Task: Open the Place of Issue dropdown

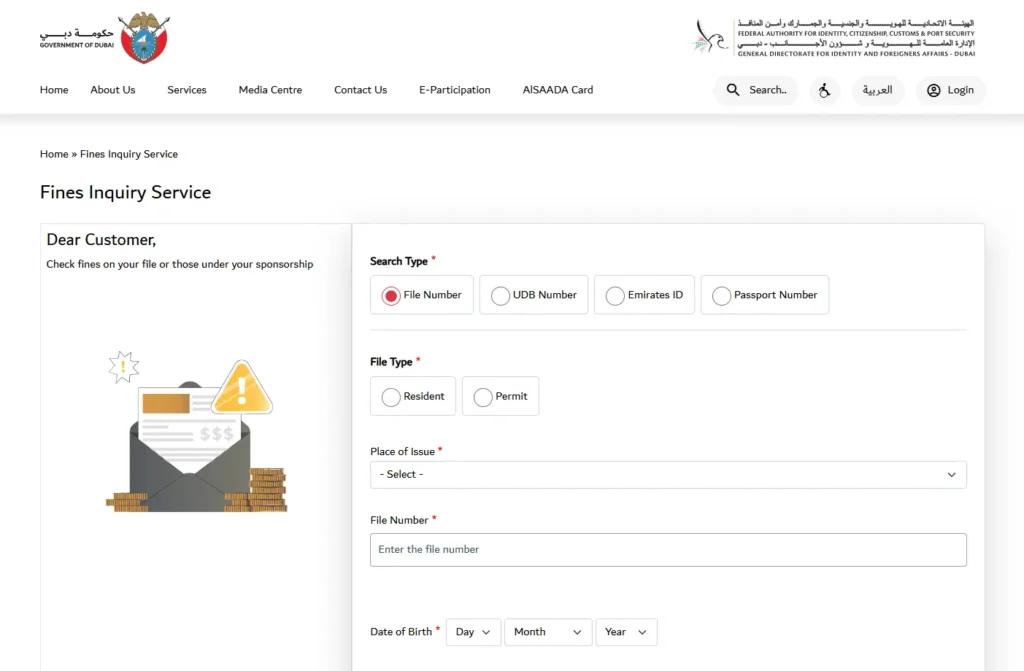Action: click(x=667, y=474)
